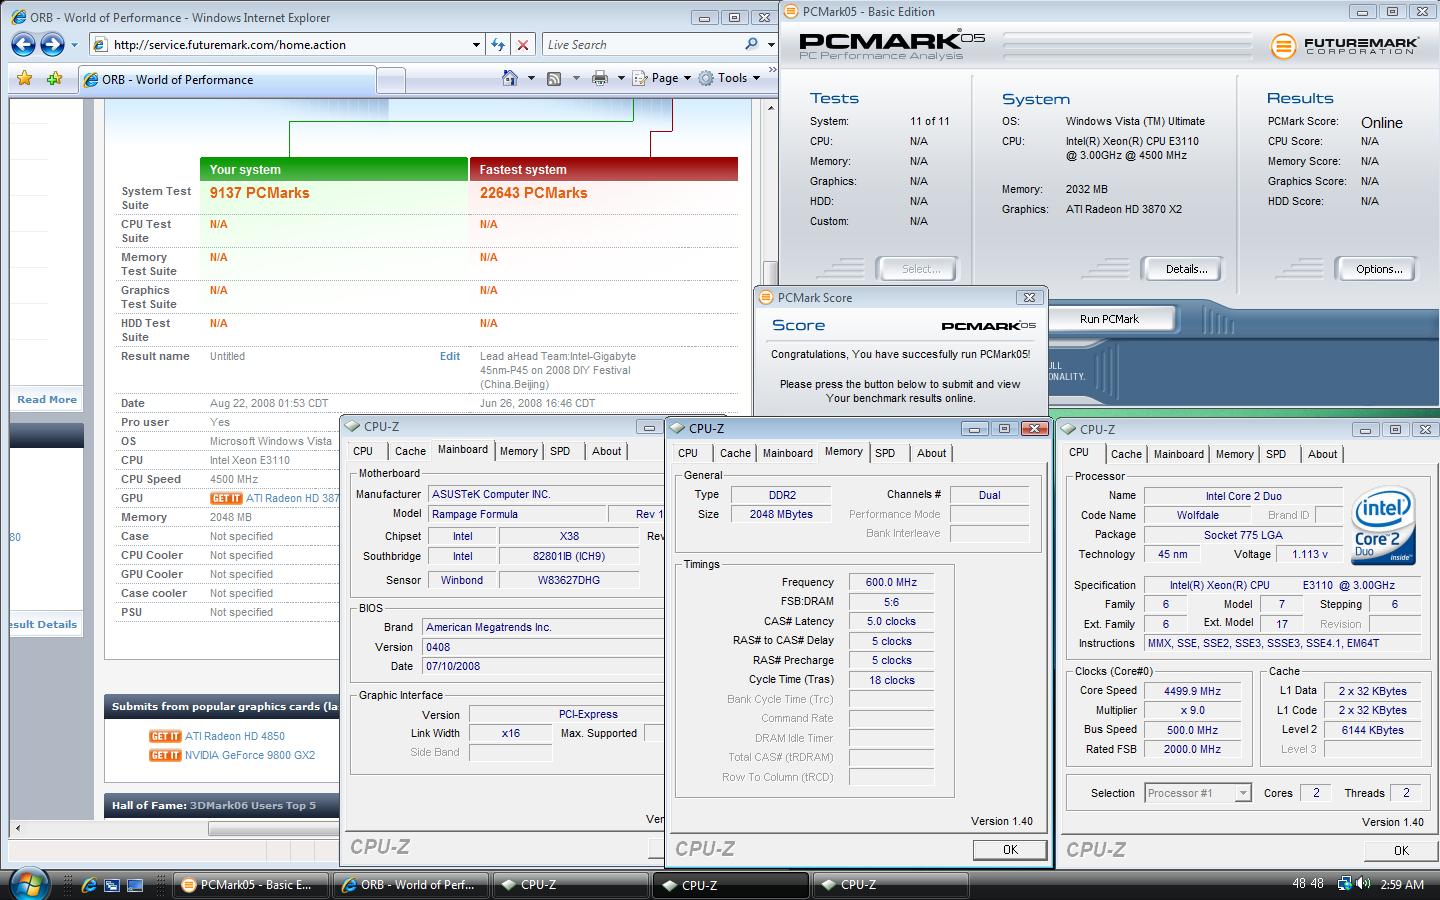Image resolution: width=1440 pixels, height=900 pixels.
Task: Select the ORB - World of Performance tab
Action: click(227, 80)
